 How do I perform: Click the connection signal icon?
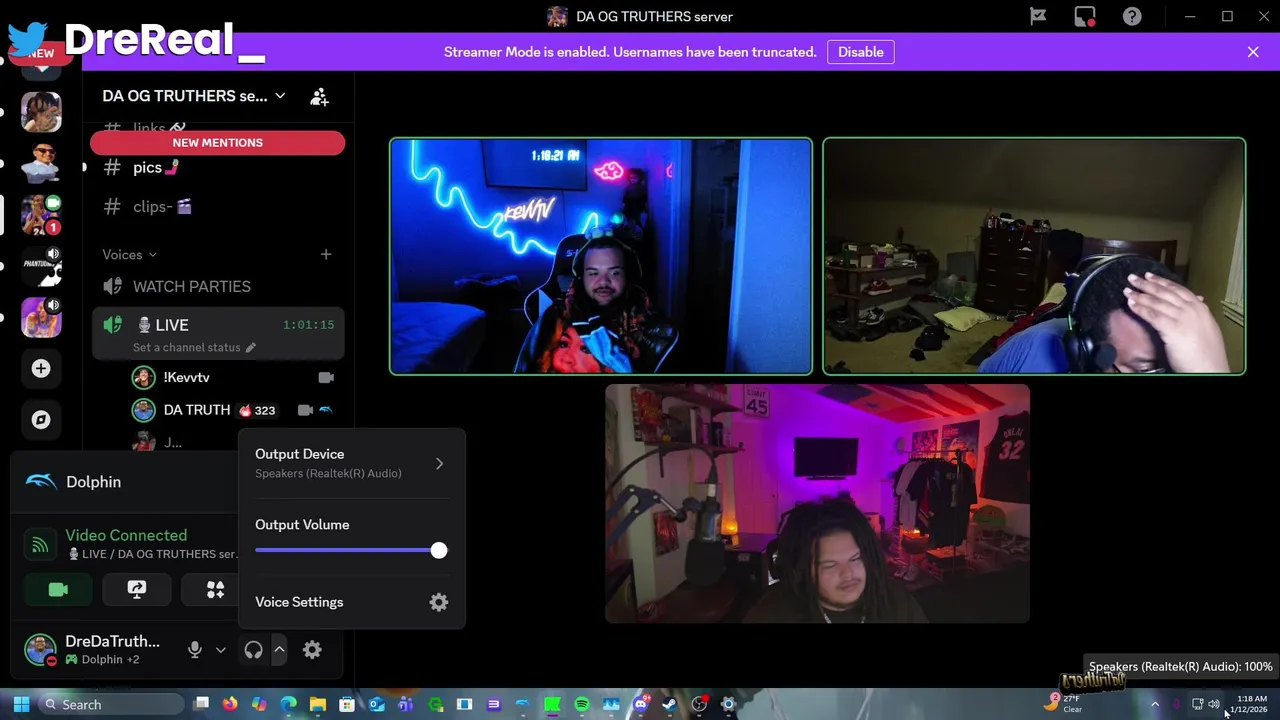[40, 545]
